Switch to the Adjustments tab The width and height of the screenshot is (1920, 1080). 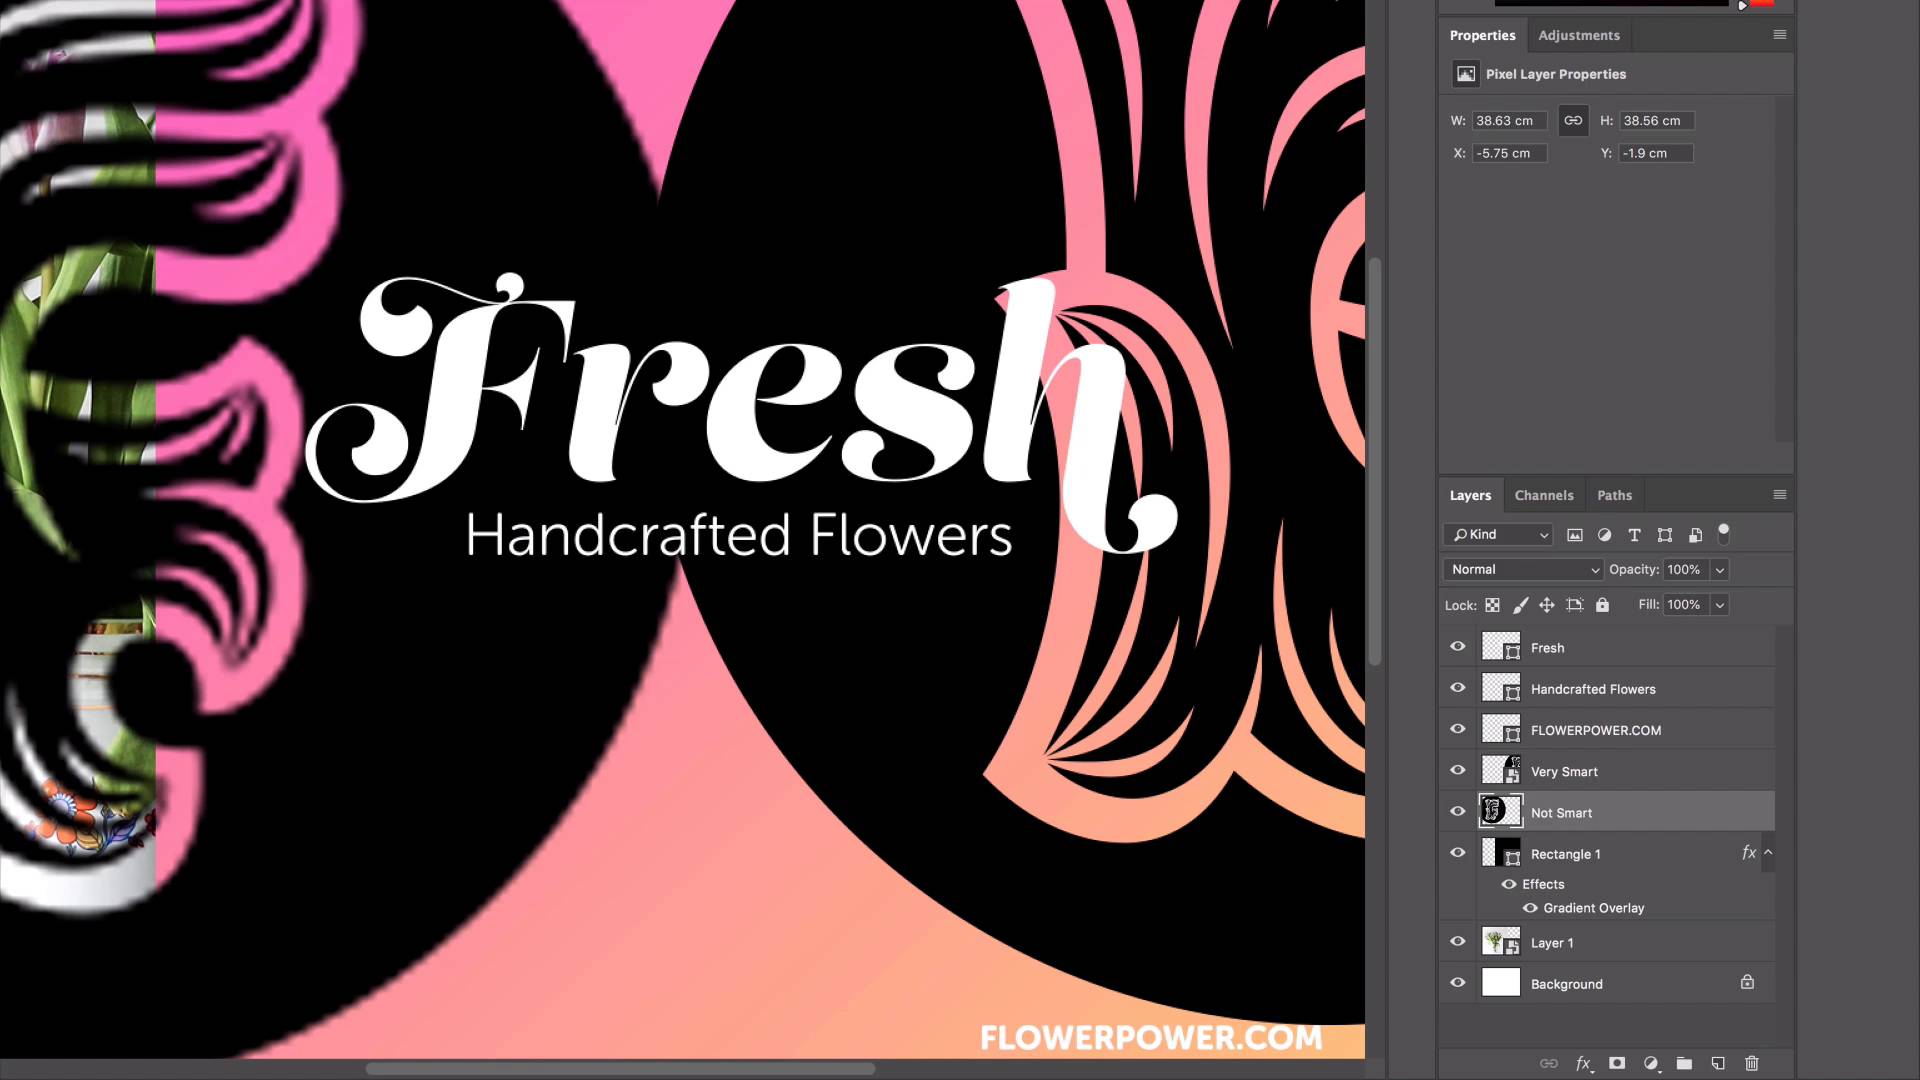[x=1579, y=35]
